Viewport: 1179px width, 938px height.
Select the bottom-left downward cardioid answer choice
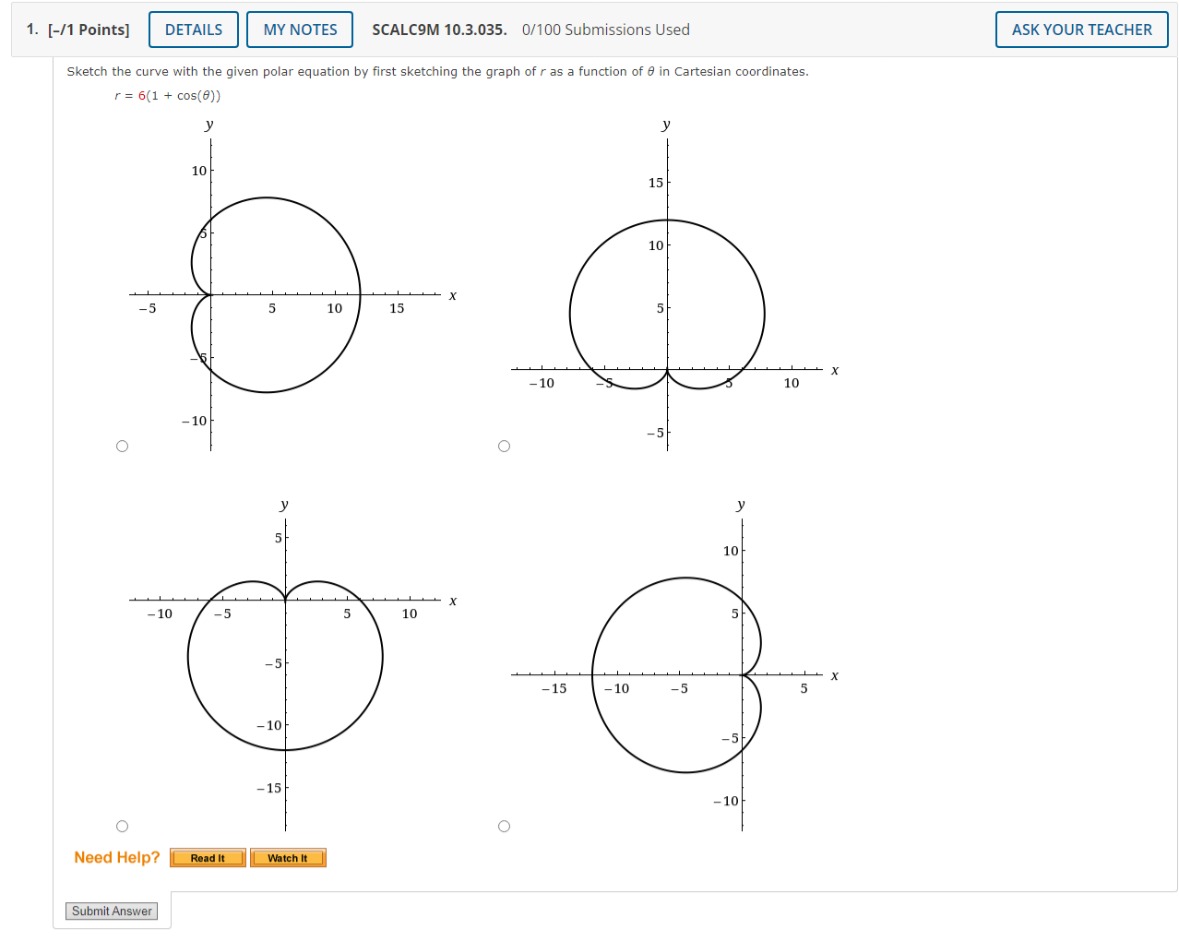[122, 826]
